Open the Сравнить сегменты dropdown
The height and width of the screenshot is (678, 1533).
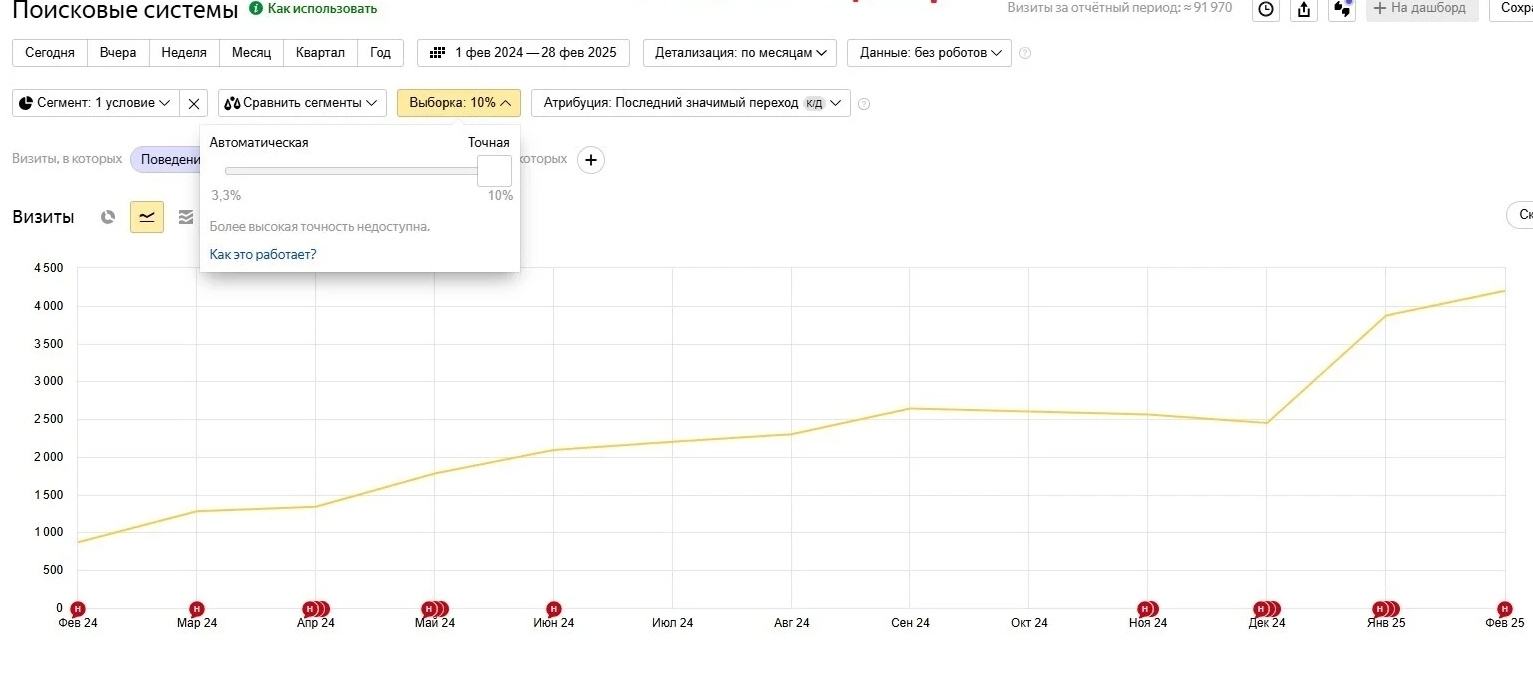pyautogui.click(x=302, y=103)
